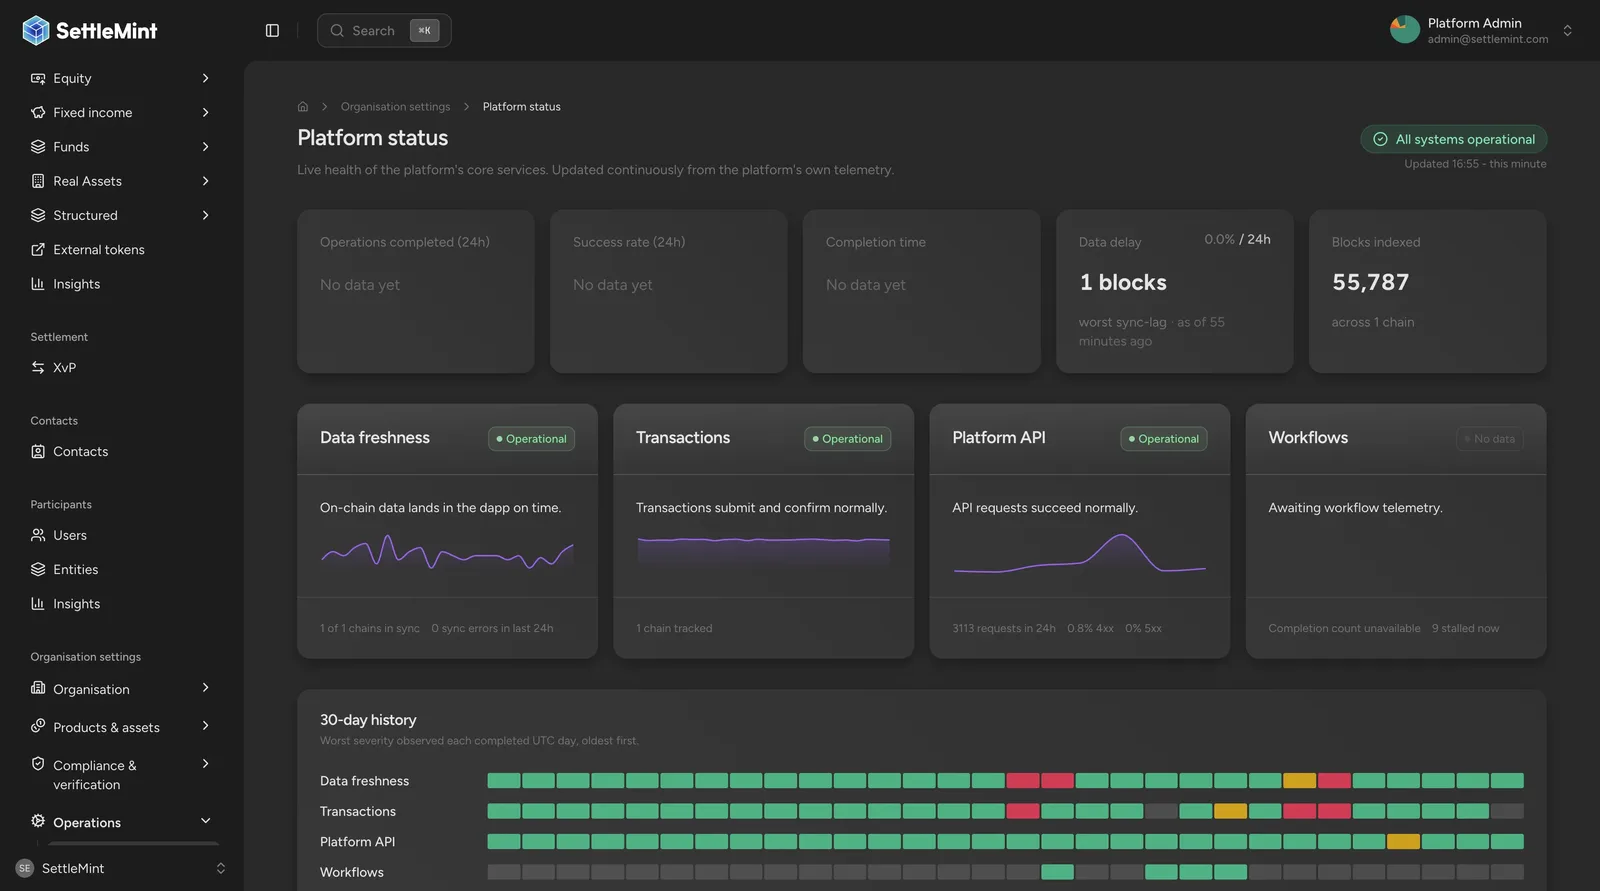The image size is (1600, 891).
Task: Click the Equity sidebar icon
Action: click(x=38, y=78)
